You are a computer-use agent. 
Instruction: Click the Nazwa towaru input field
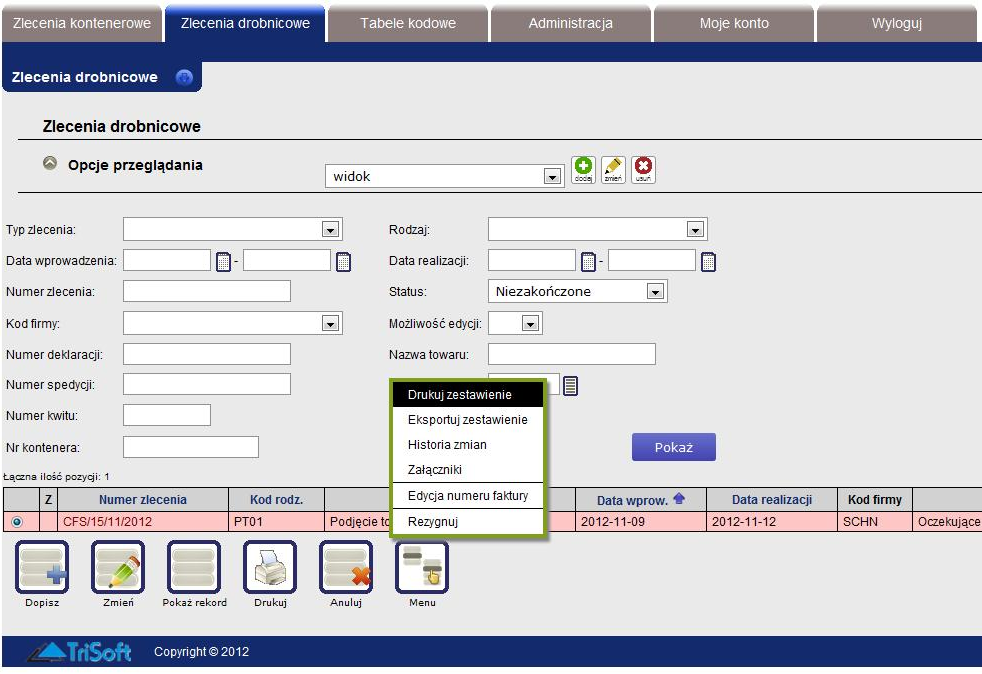pos(572,354)
